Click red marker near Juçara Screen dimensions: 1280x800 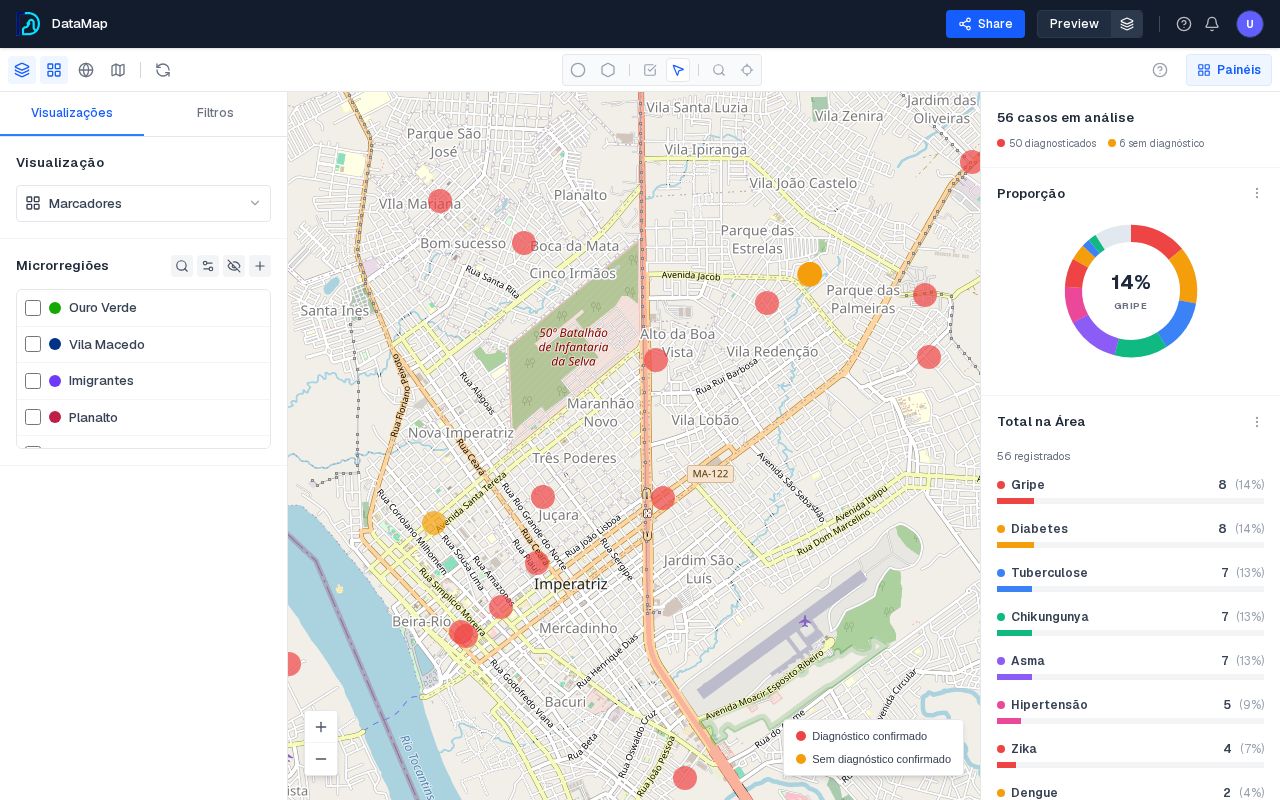[x=543, y=497]
